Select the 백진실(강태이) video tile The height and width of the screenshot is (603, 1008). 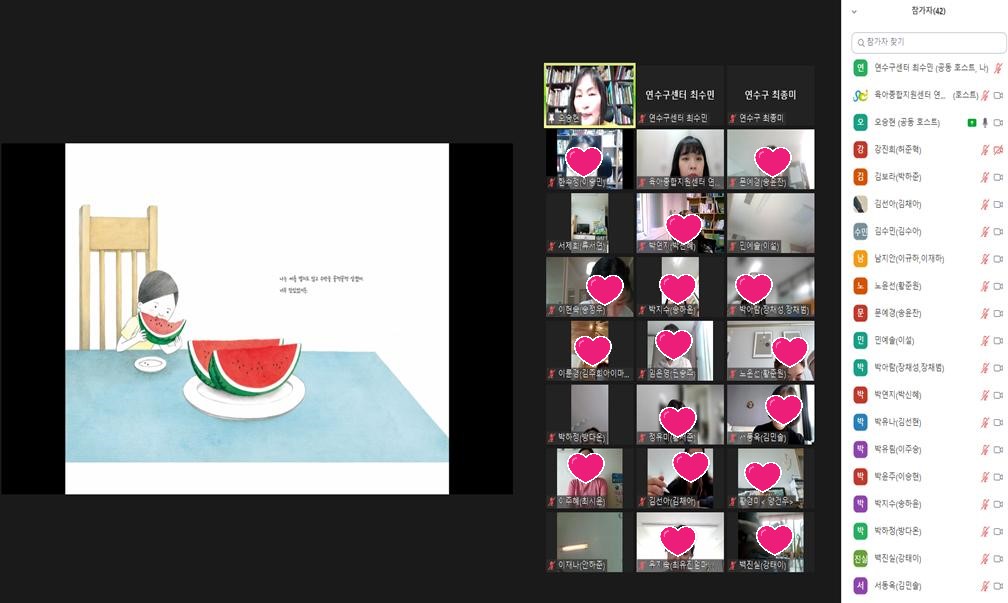[770, 542]
